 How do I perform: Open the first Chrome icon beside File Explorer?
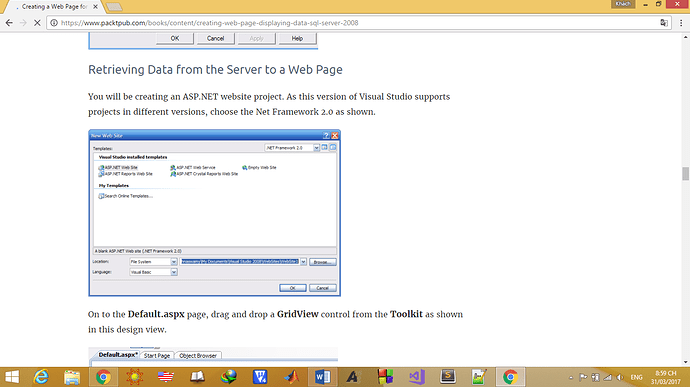[103, 377]
